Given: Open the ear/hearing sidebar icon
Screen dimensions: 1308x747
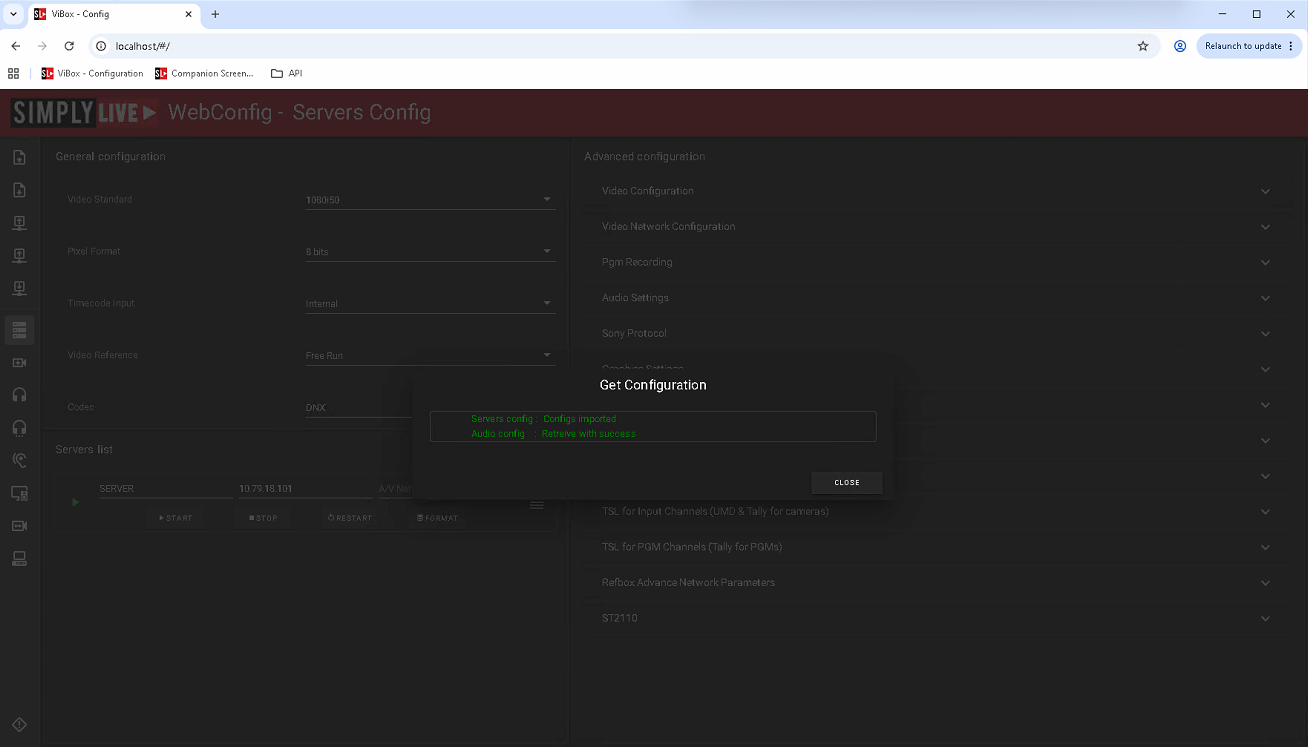Looking at the screenshot, I should pos(19,460).
